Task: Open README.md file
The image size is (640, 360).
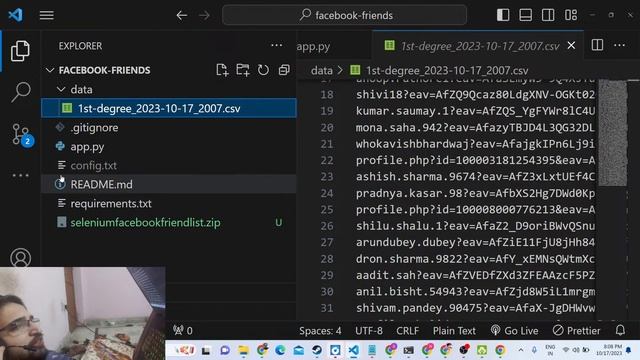Action: (x=169, y=184)
